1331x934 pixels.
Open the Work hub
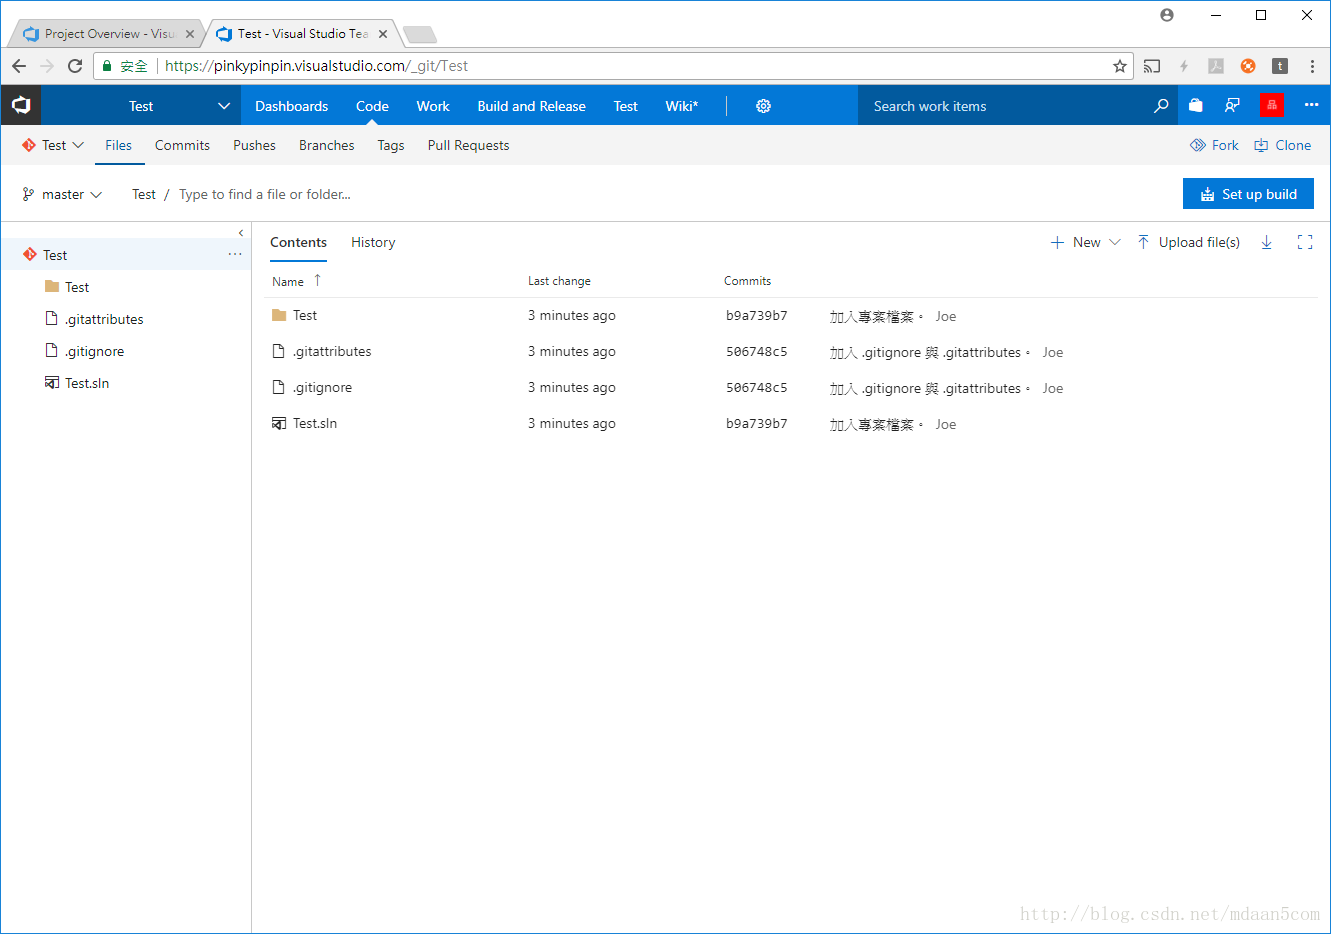(433, 106)
